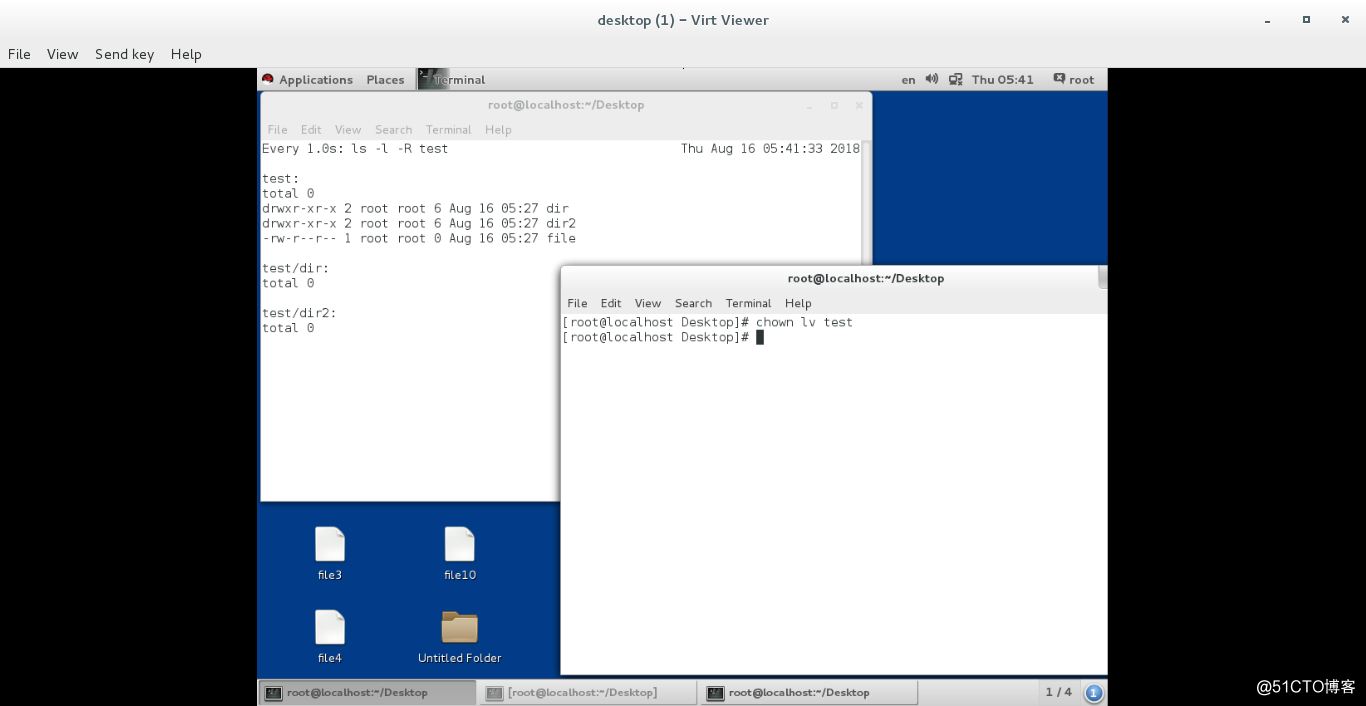Select the file10 desktop icon
This screenshot has height=706, width=1366.
coord(460,545)
